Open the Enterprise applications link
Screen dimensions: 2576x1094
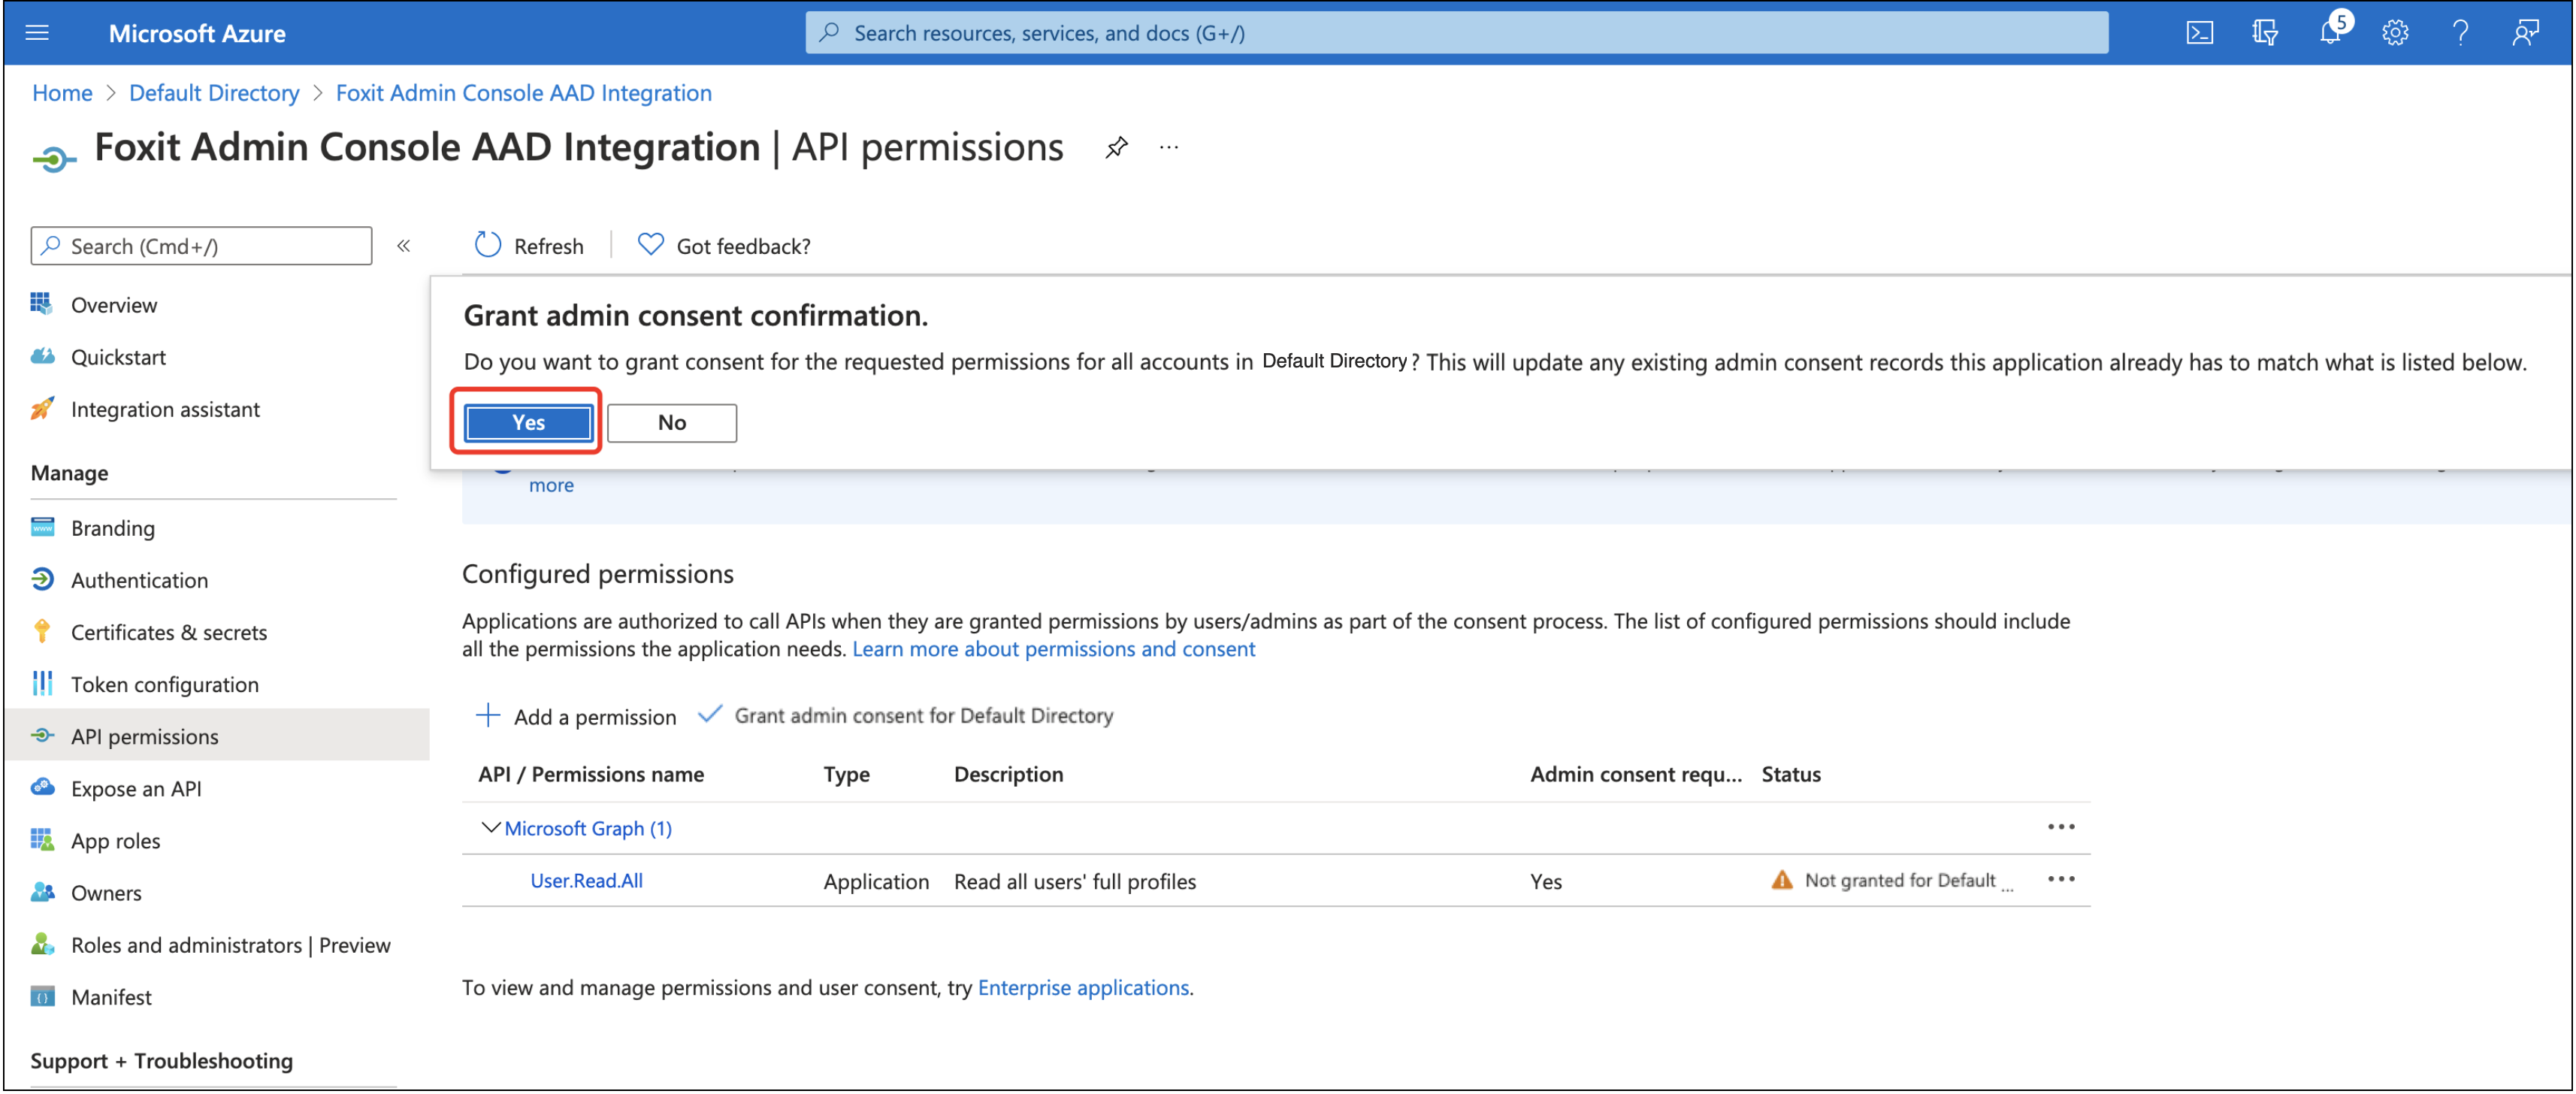1082,987
